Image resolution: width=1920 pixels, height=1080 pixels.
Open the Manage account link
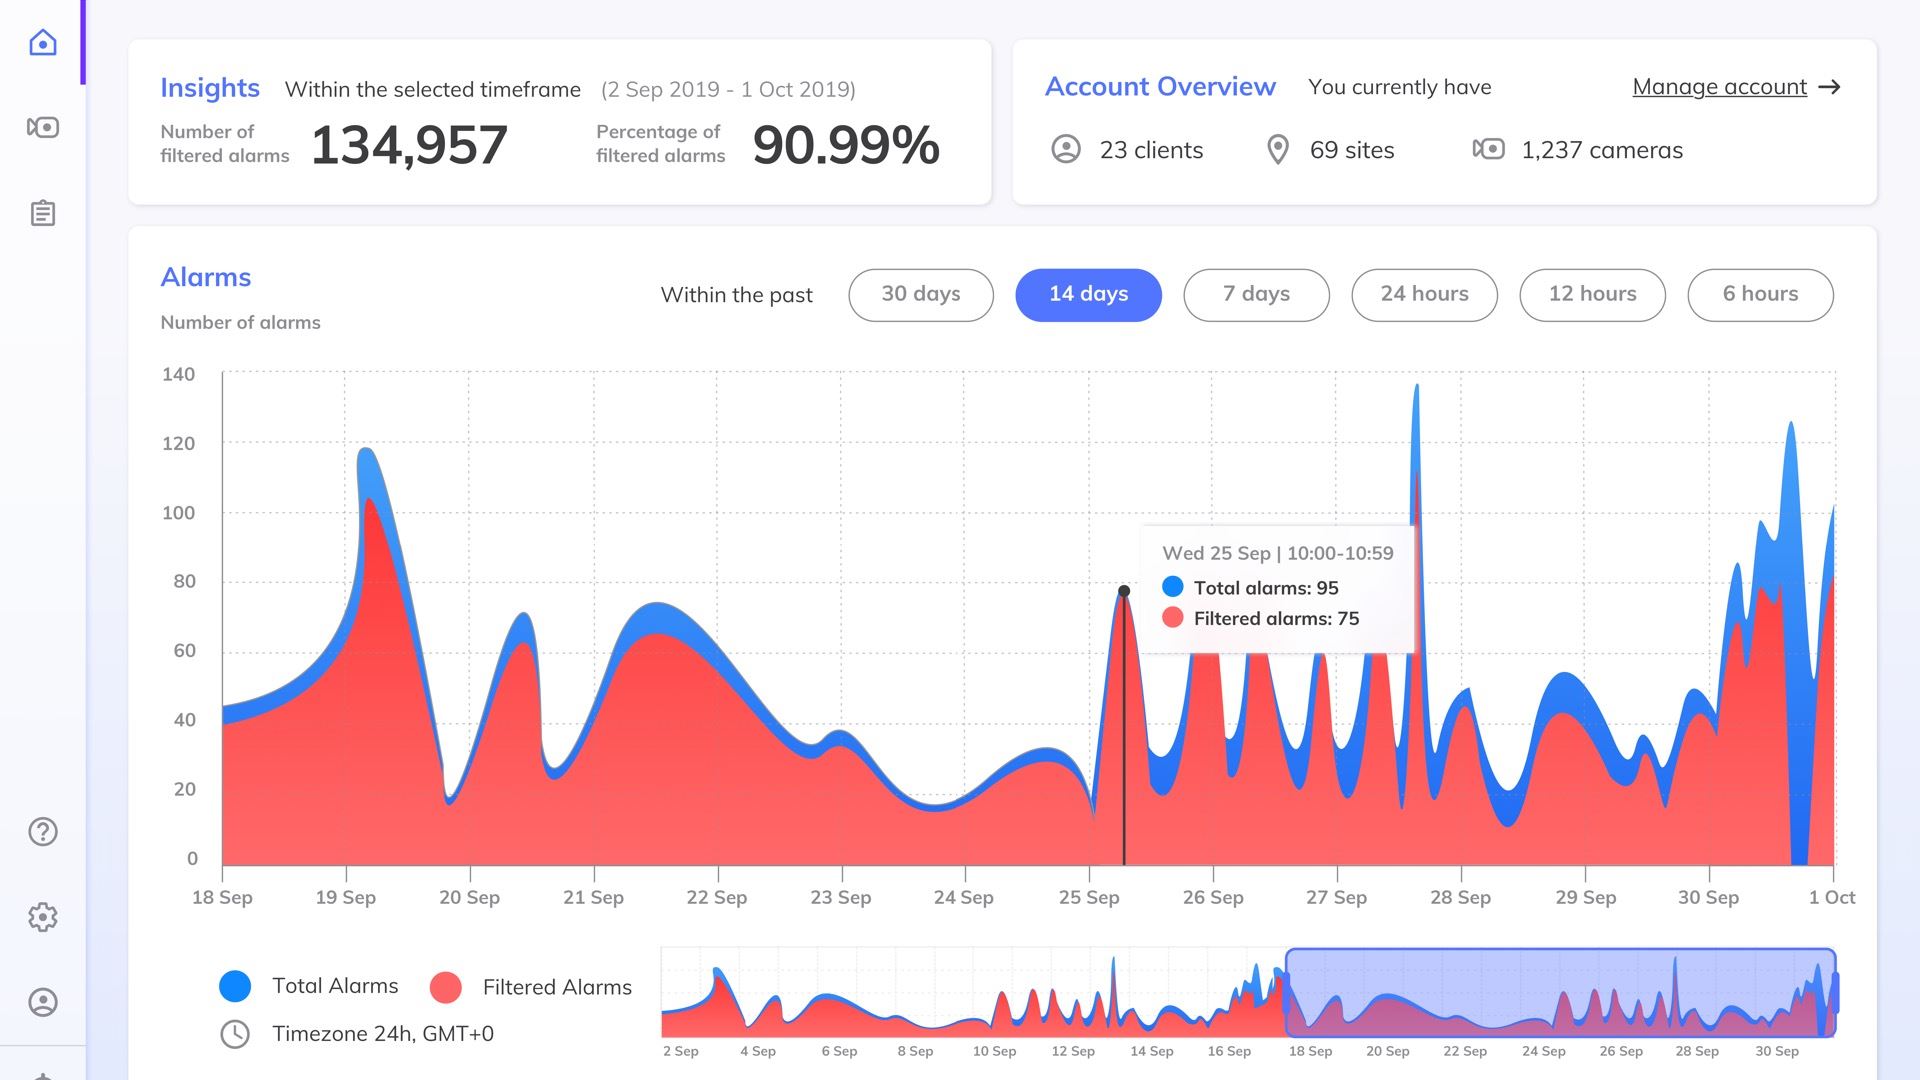pos(1719,87)
